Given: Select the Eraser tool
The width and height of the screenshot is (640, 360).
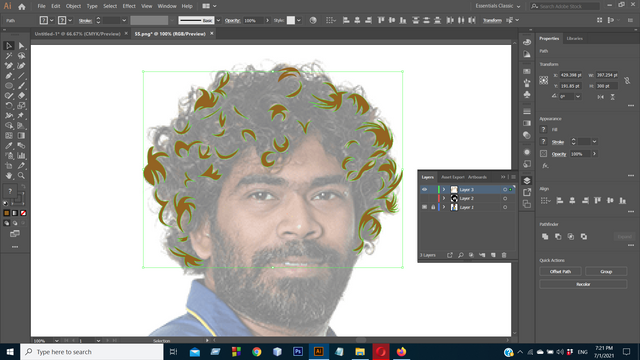Looking at the screenshot, I should pos(21,96).
